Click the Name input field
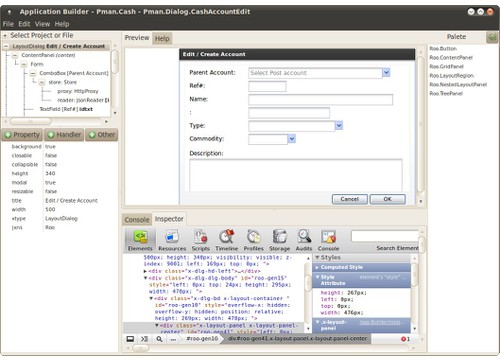Screen dimensions: 500x360 pyautogui.click(x=321, y=99)
